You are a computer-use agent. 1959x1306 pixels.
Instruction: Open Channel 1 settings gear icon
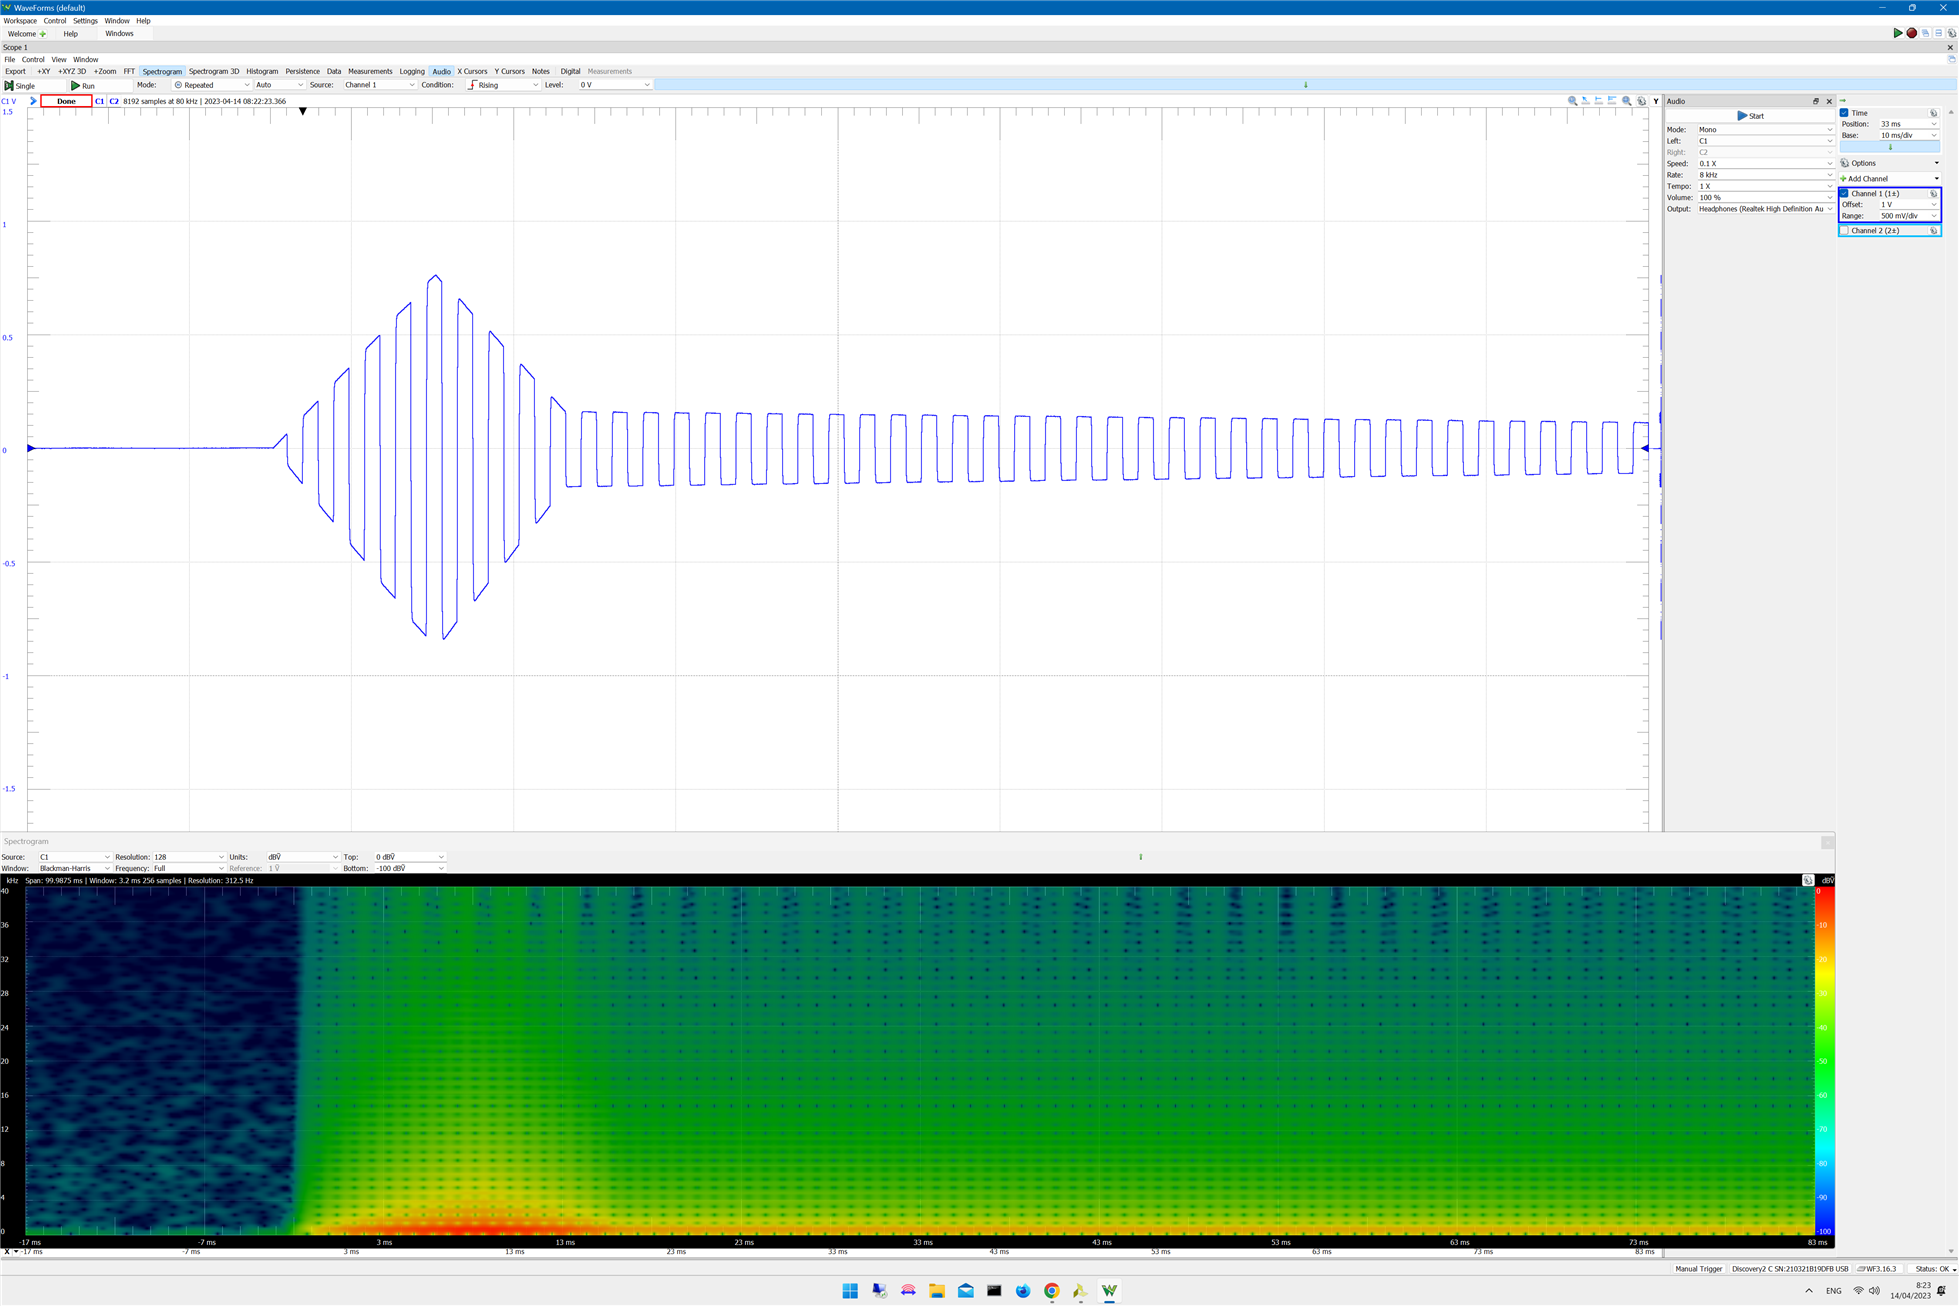coord(1933,194)
